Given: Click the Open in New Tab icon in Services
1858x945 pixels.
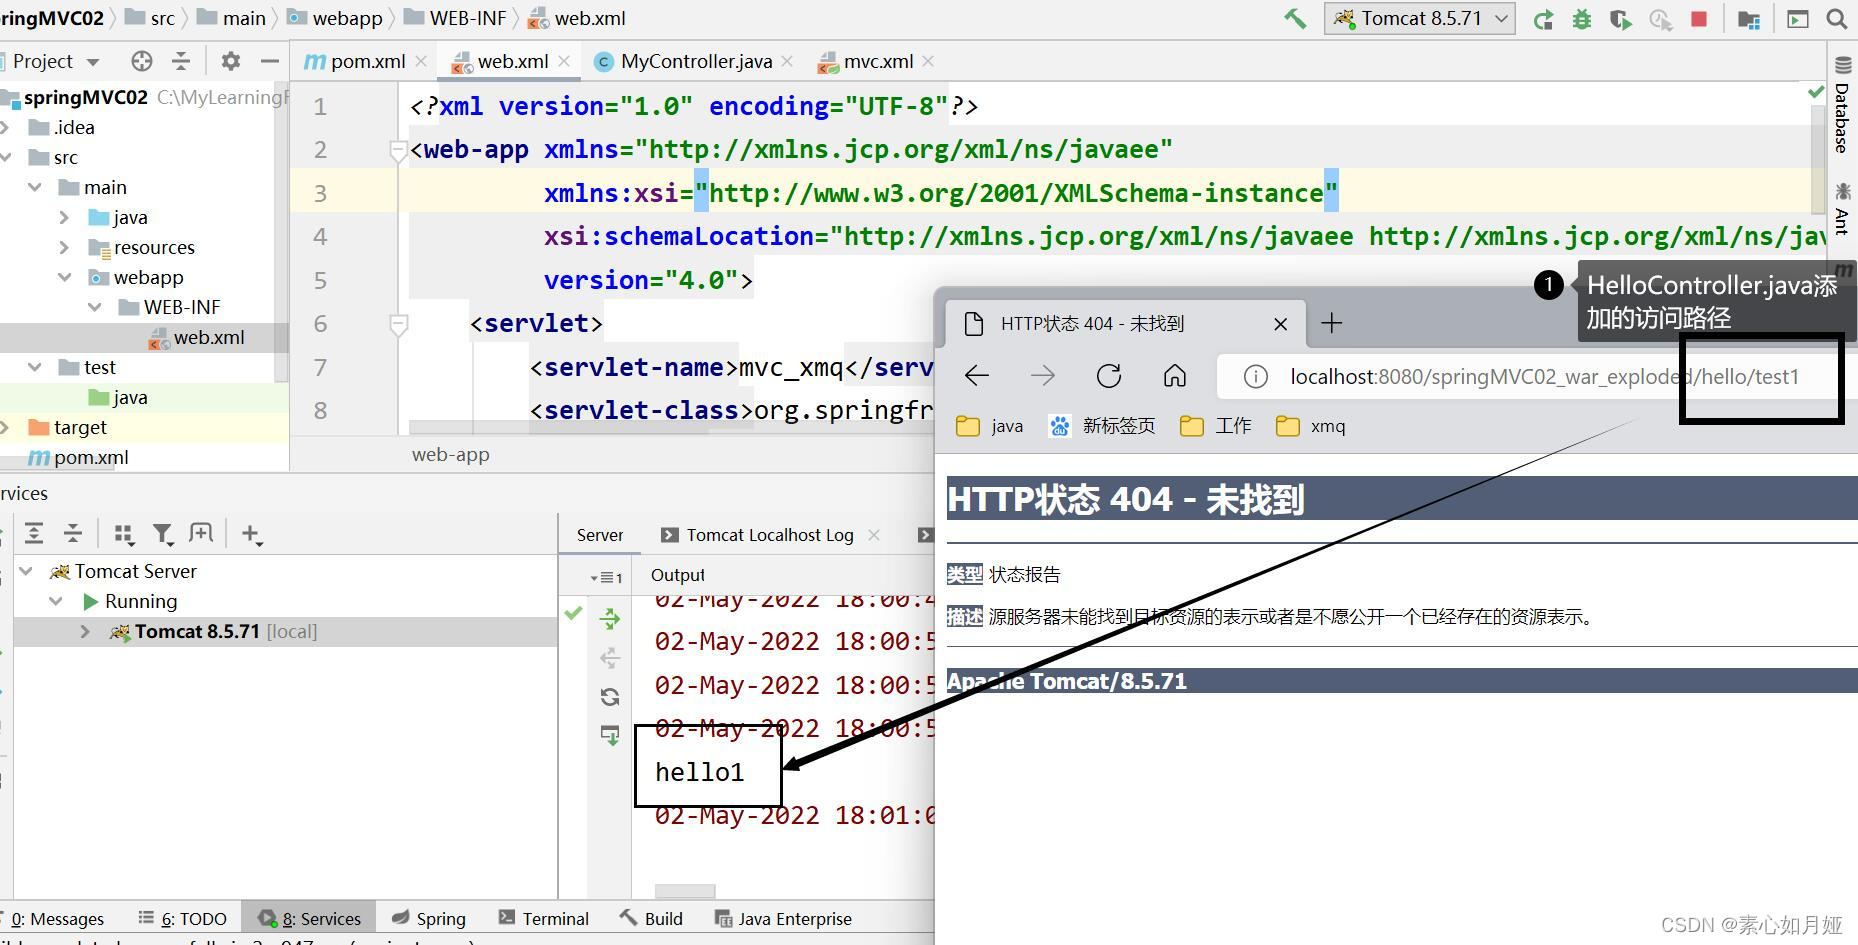Looking at the screenshot, I should [201, 533].
